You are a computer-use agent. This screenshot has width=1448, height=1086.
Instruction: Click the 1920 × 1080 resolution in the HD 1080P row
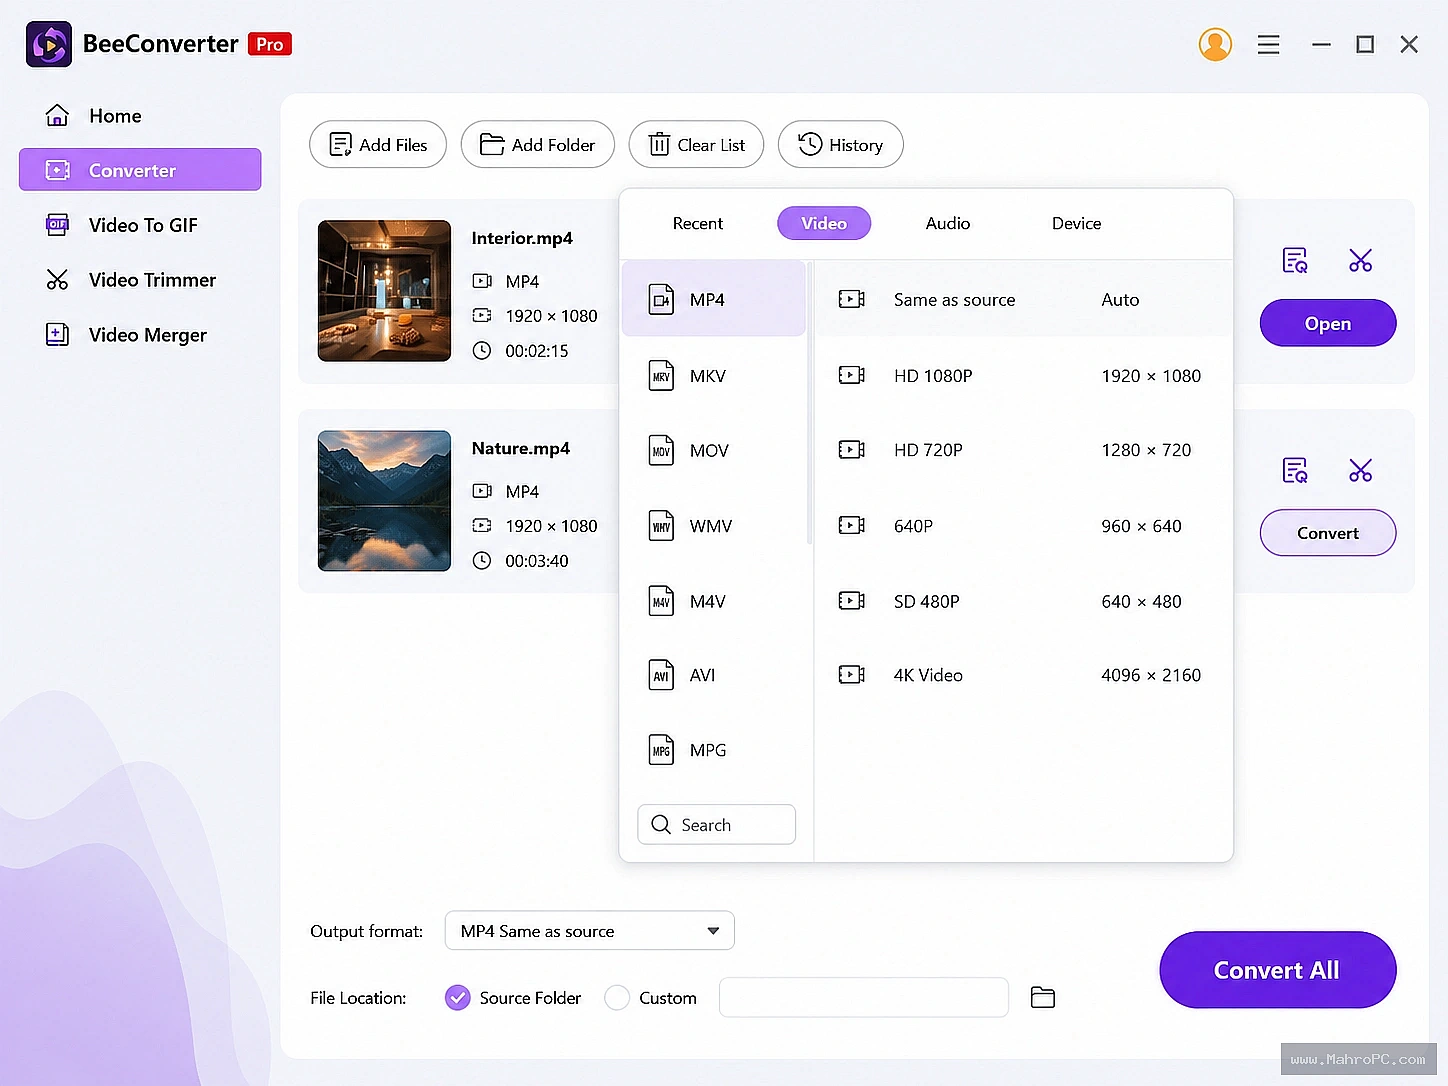(1151, 376)
